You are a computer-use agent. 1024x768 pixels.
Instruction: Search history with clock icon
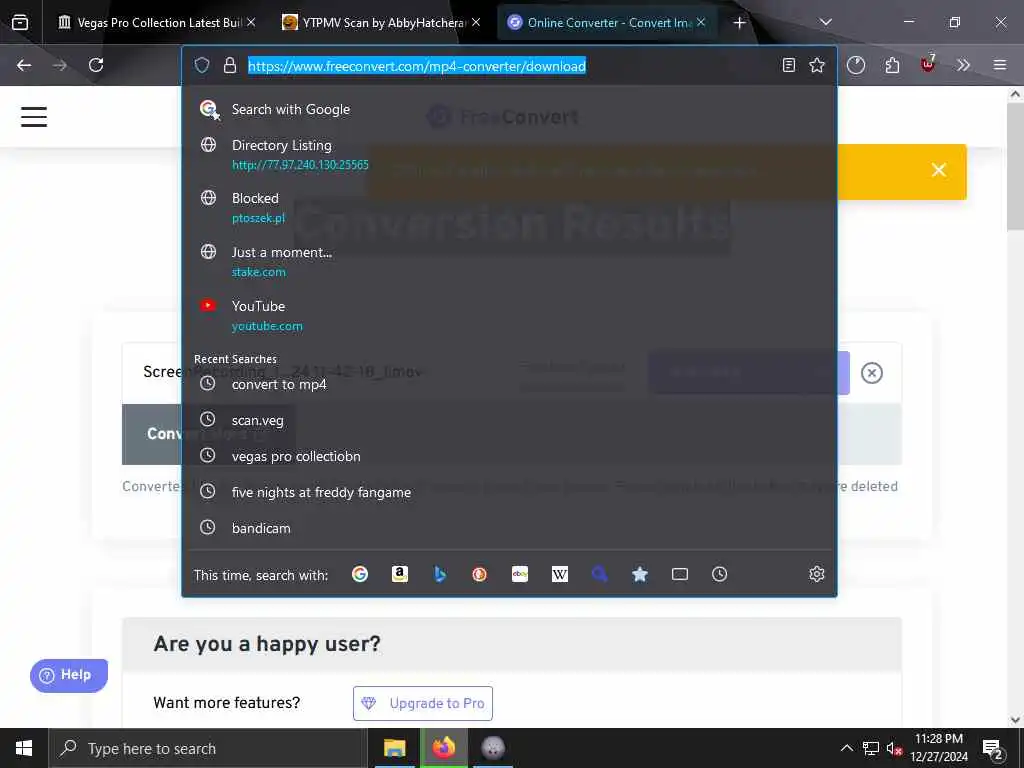pyautogui.click(x=720, y=574)
